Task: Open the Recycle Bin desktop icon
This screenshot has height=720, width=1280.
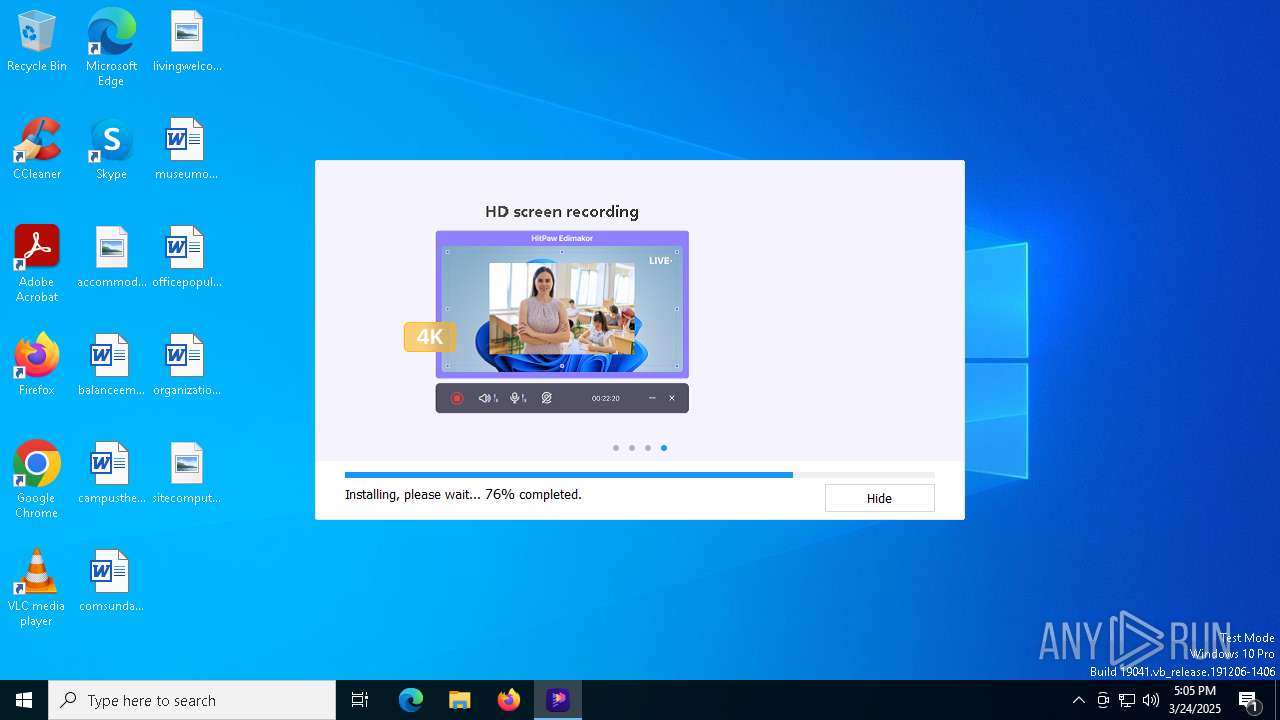Action: (x=37, y=42)
